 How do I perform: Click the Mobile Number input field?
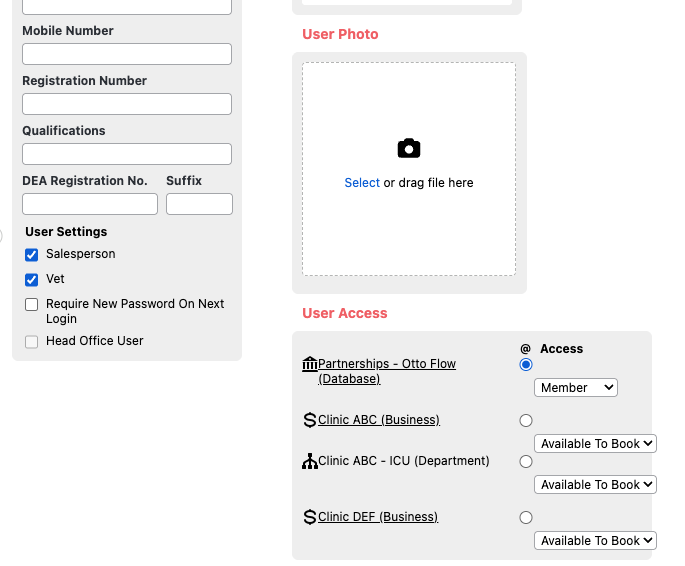pyautogui.click(x=127, y=54)
